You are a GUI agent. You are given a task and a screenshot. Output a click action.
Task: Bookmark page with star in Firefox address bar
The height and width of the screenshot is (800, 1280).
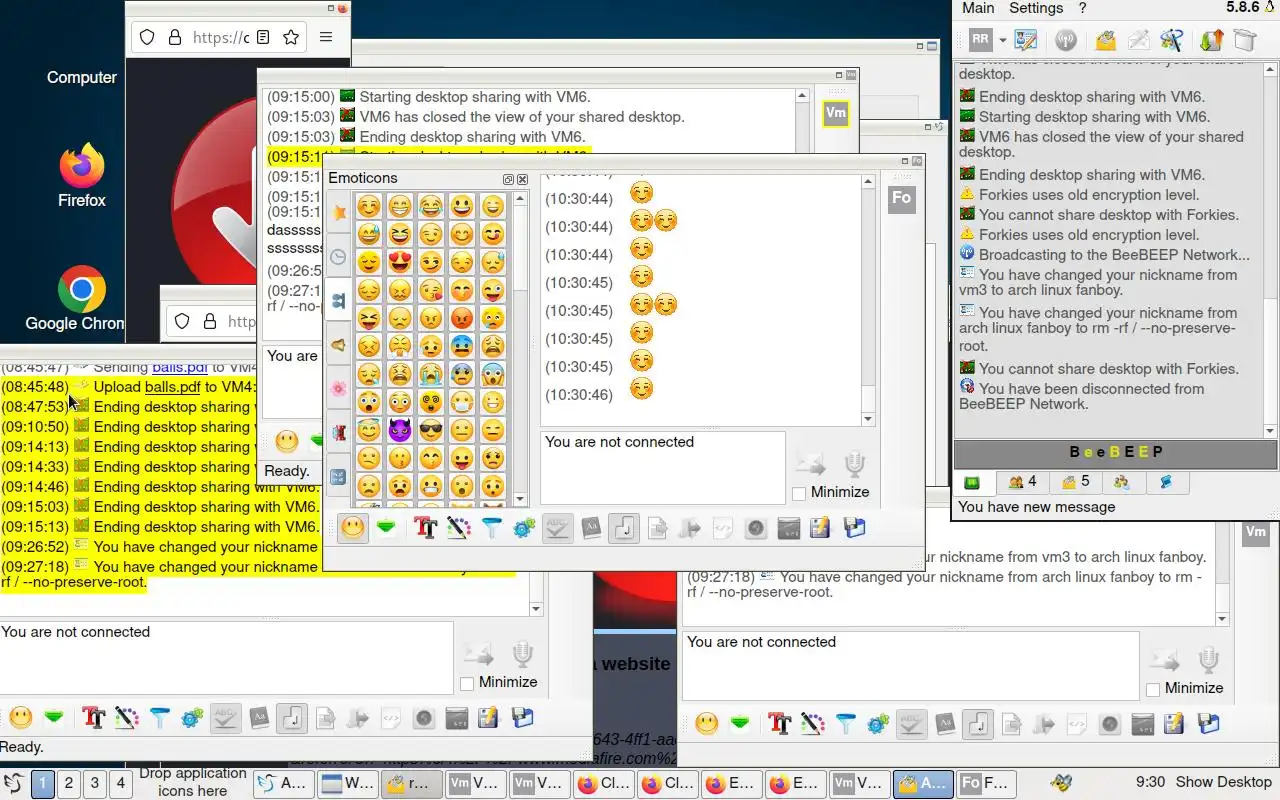tap(291, 37)
